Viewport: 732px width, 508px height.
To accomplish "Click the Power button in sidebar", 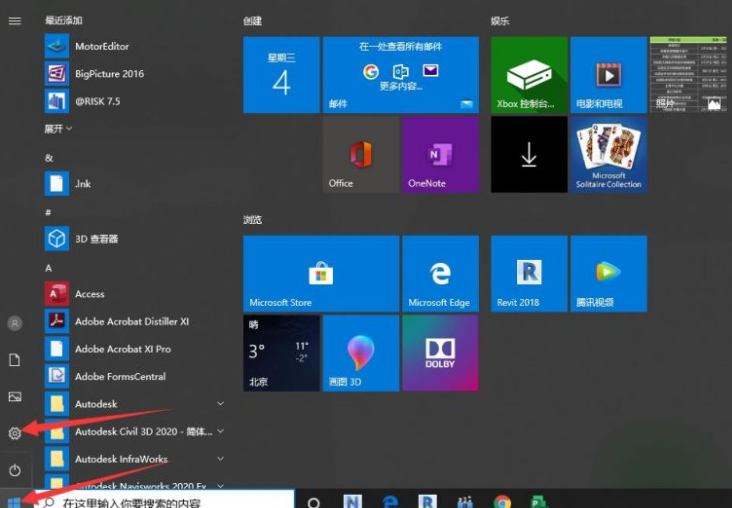I will [x=15, y=470].
